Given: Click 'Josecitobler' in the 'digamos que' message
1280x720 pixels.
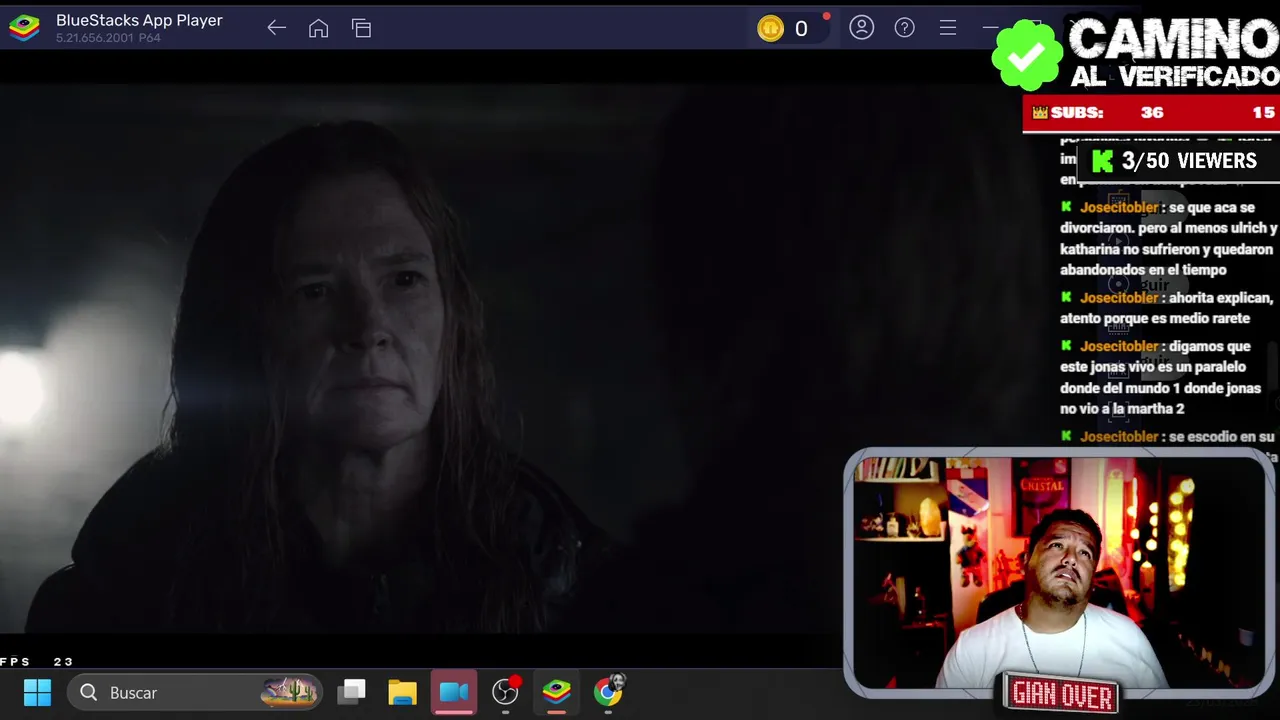Looking at the screenshot, I should (1119, 346).
